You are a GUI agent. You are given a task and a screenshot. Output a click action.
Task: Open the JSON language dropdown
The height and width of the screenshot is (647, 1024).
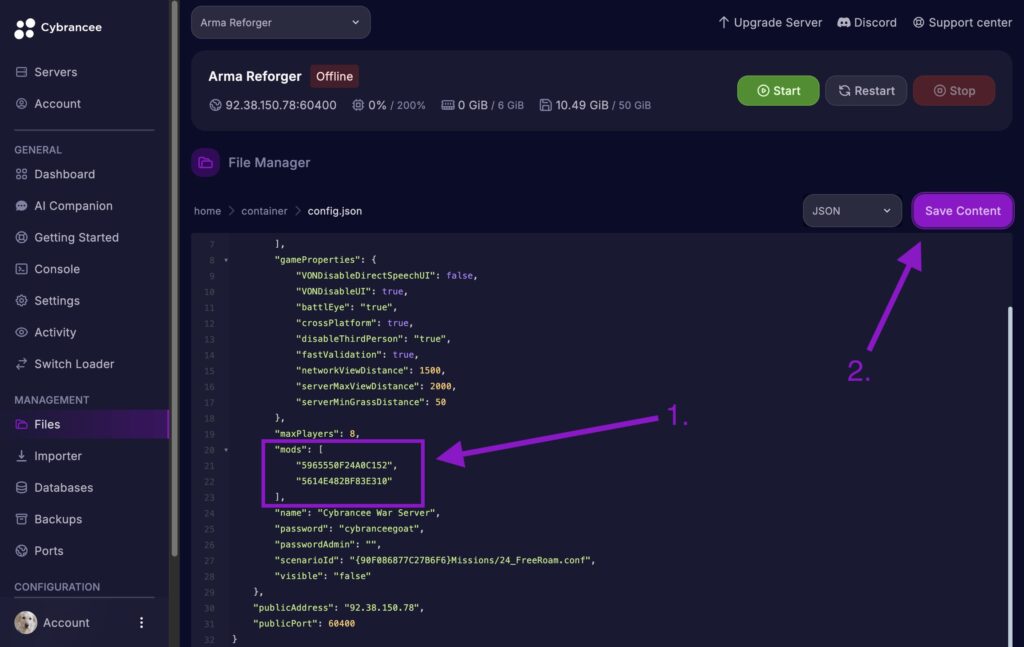(x=852, y=211)
